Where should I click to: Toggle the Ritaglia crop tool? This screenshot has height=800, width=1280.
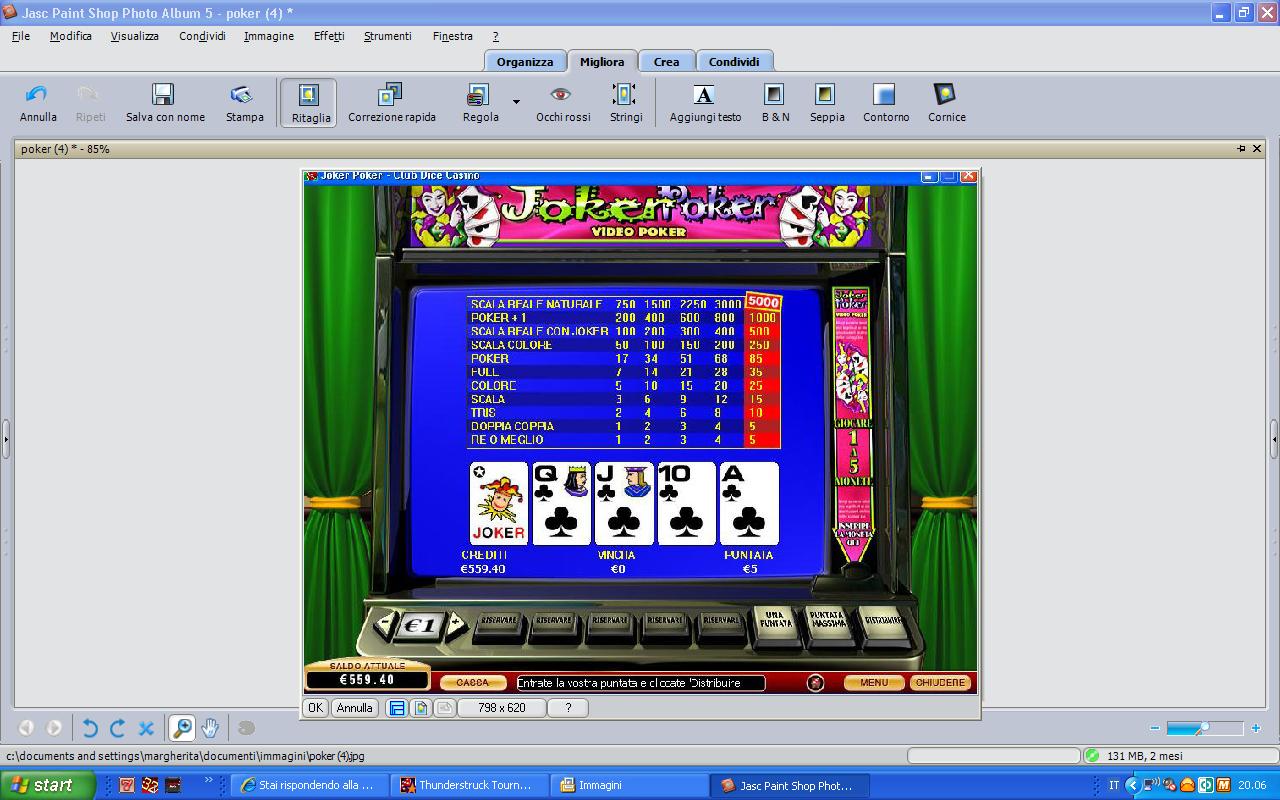coord(309,103)
